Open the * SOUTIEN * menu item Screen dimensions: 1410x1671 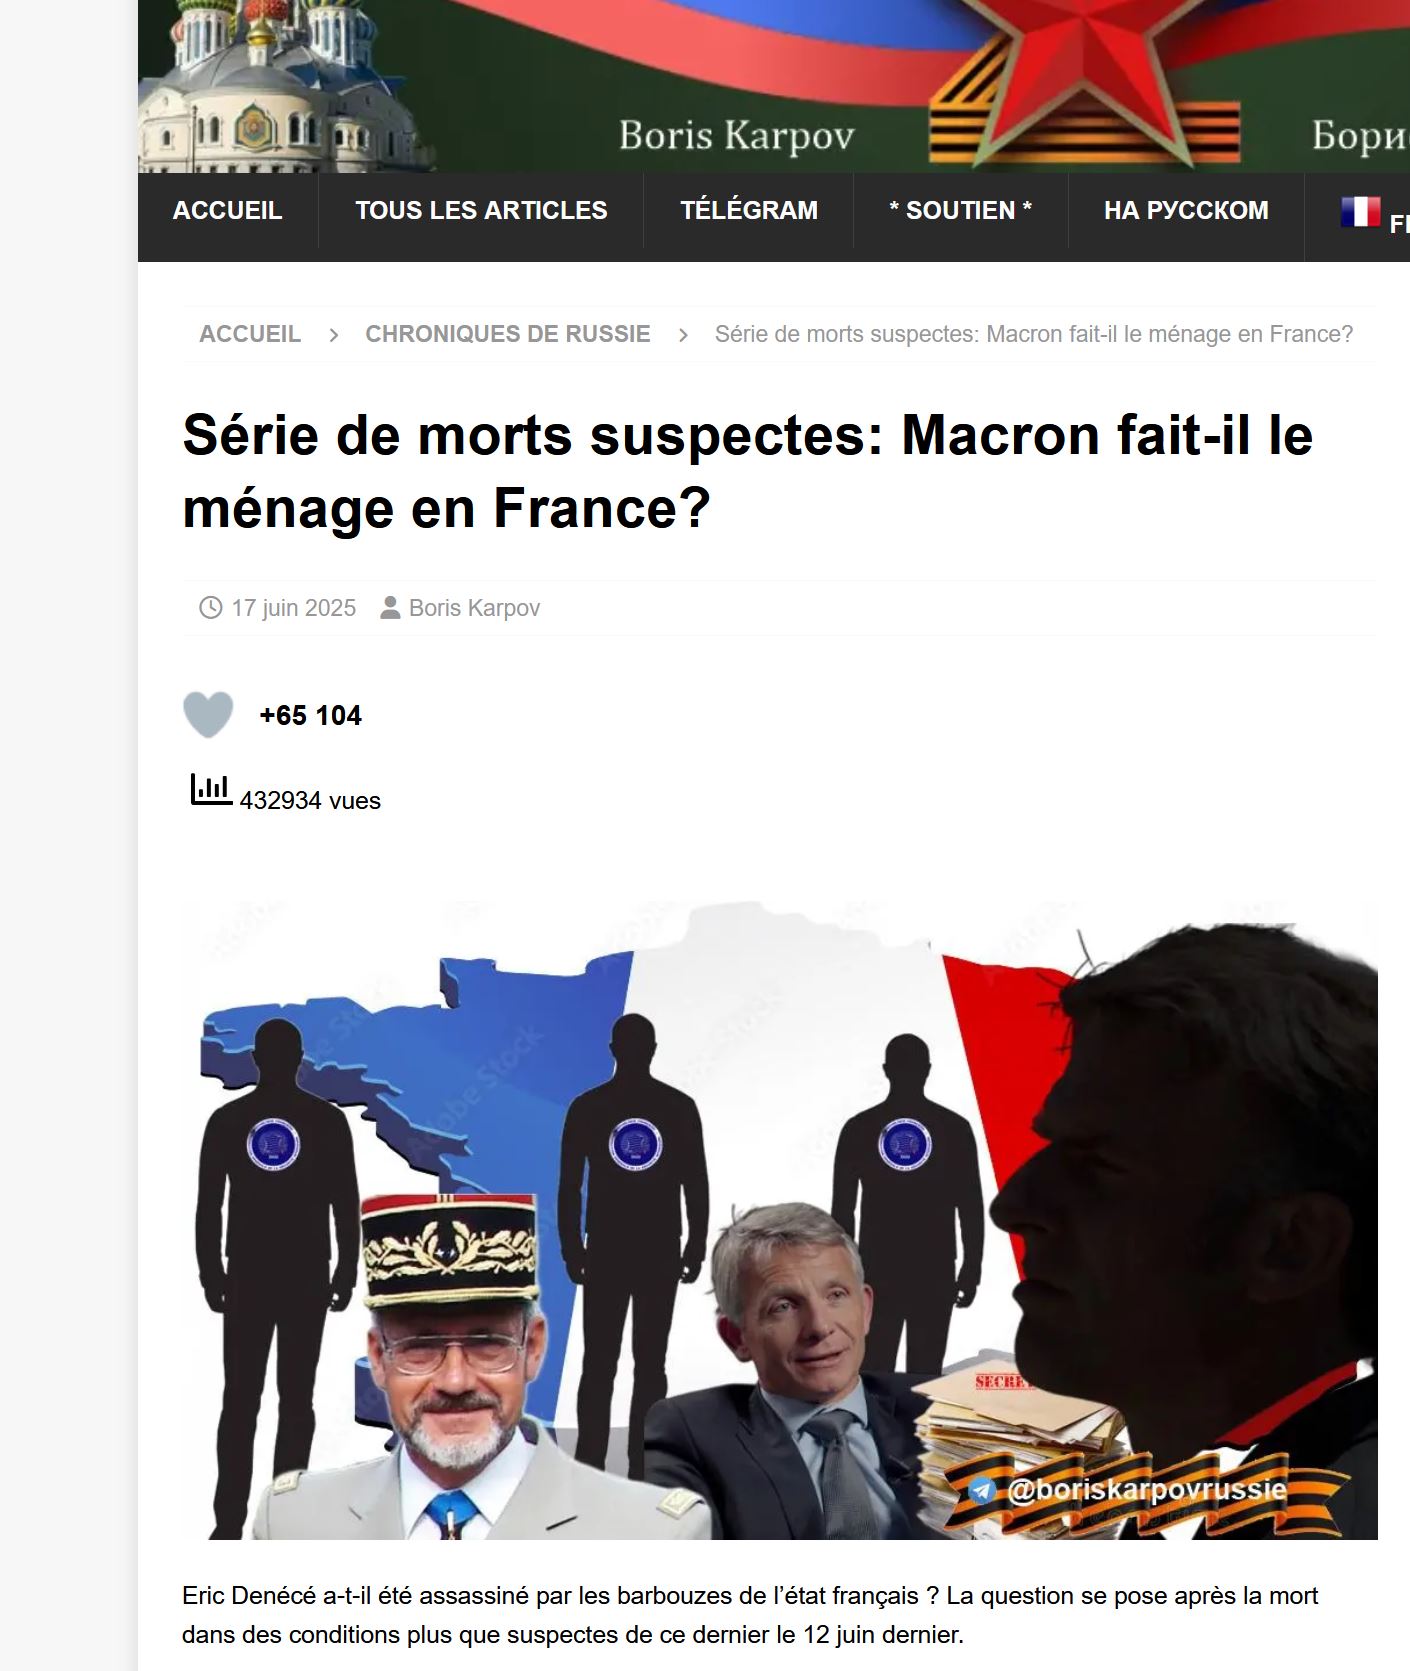click(960, 210)
